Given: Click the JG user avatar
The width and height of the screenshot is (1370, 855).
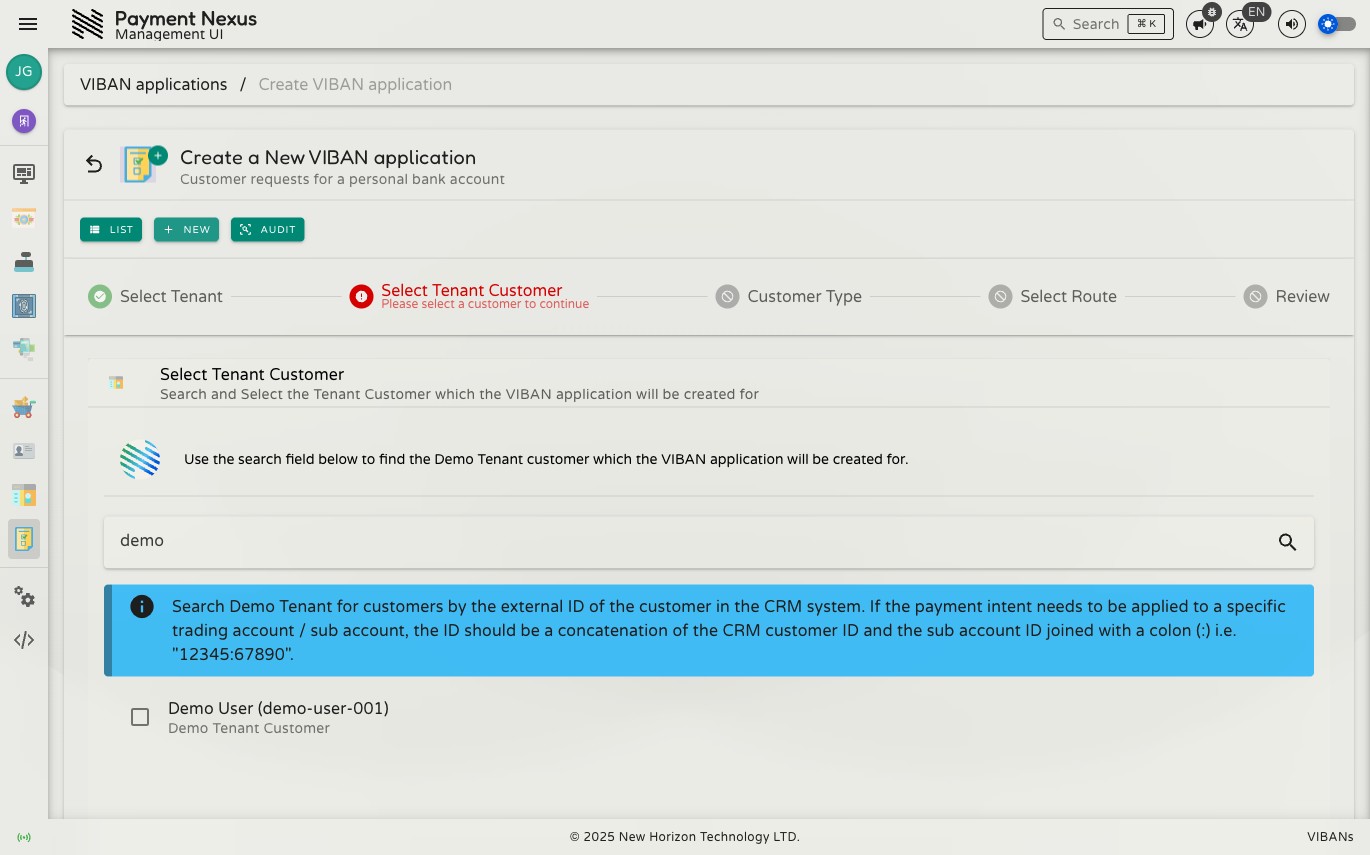Looking at the screenshot, I should click(24, 72).
